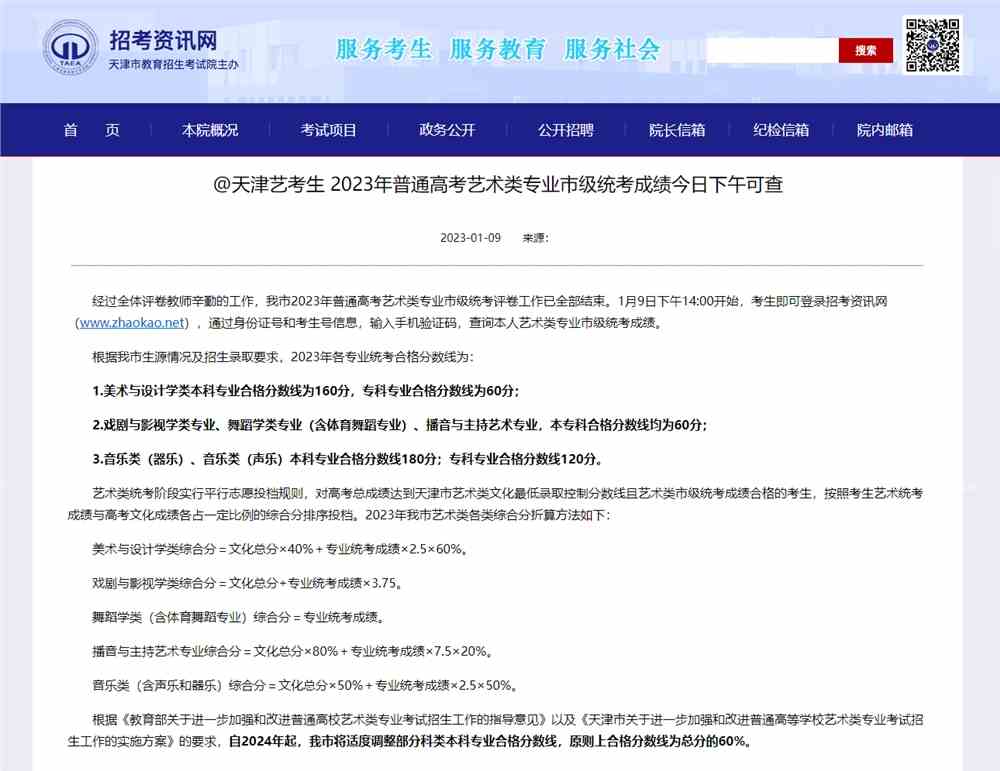Open the 考试项目 navigation item
Viewport: 1000px width, 771px height.
pos(328,130)
